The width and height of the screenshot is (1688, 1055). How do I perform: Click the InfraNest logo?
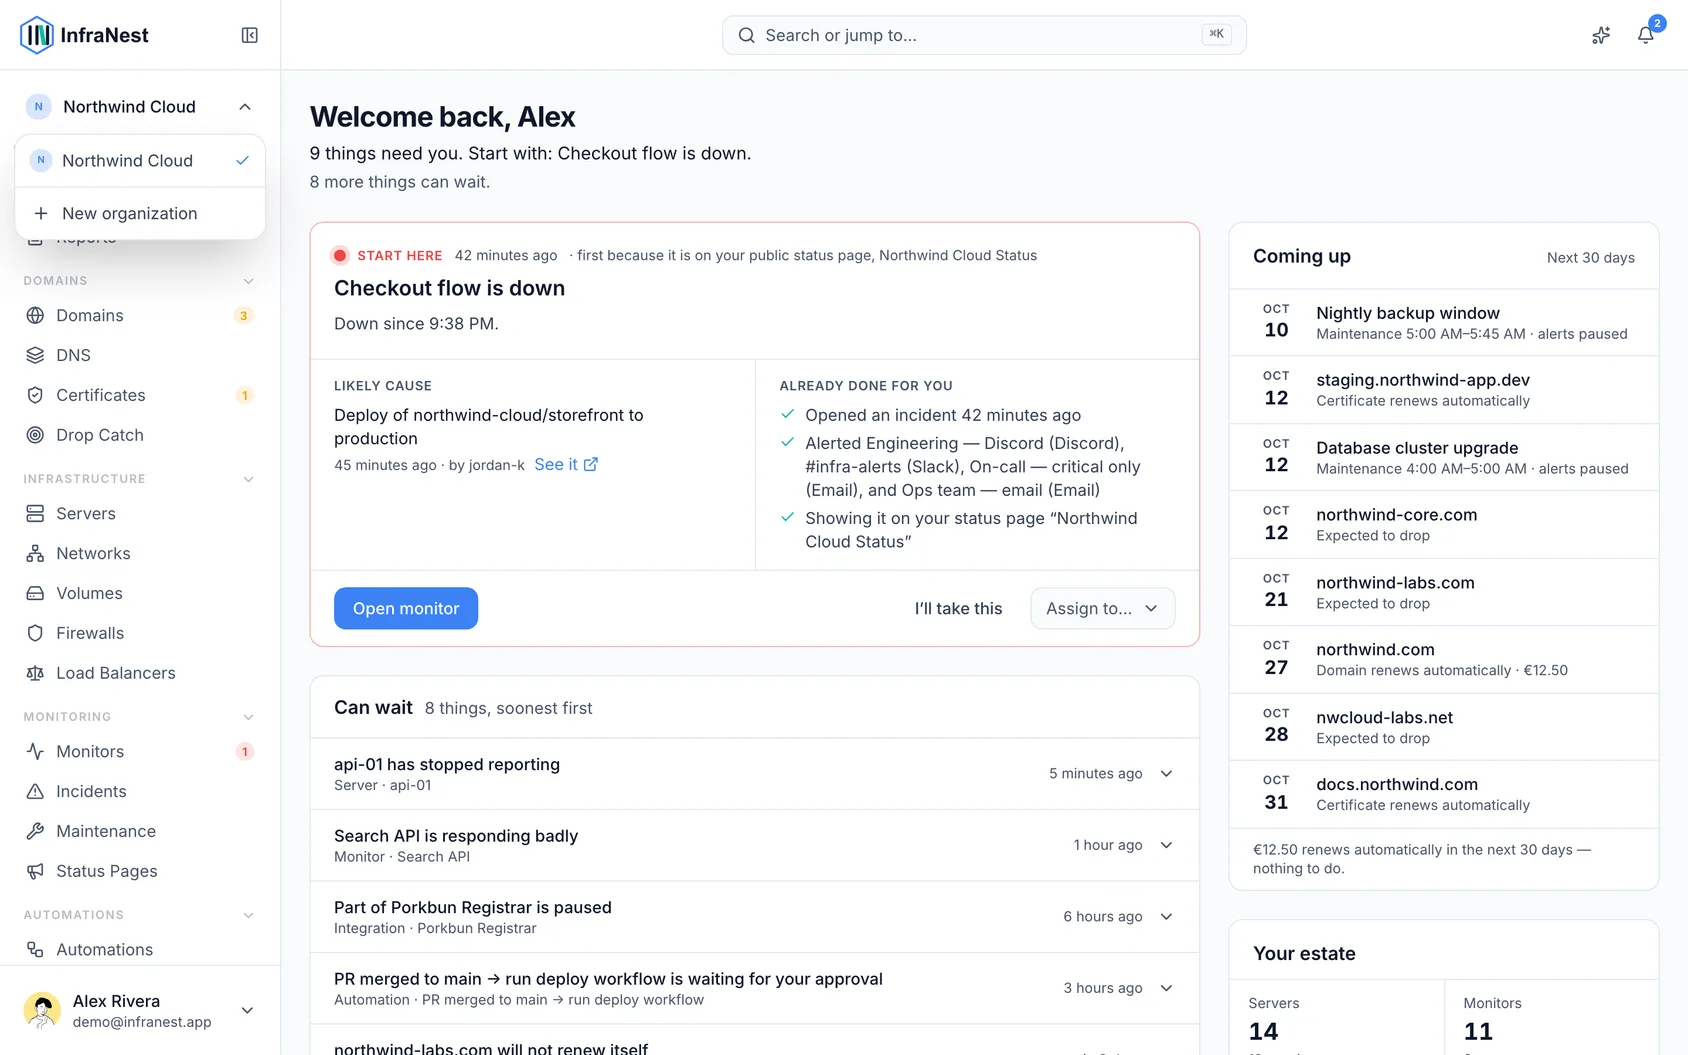[84, 35]
